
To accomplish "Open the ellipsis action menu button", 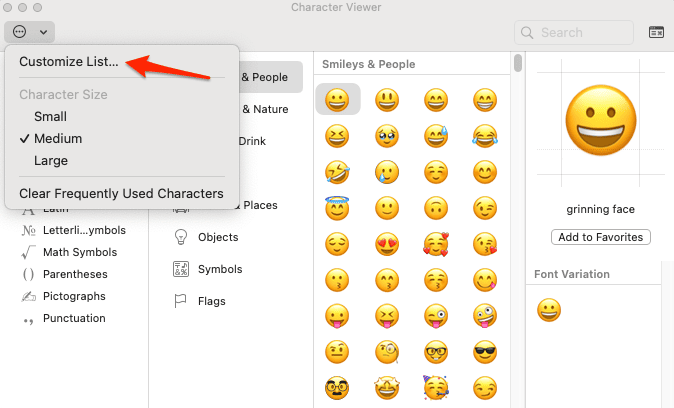I will coord(20,32).
